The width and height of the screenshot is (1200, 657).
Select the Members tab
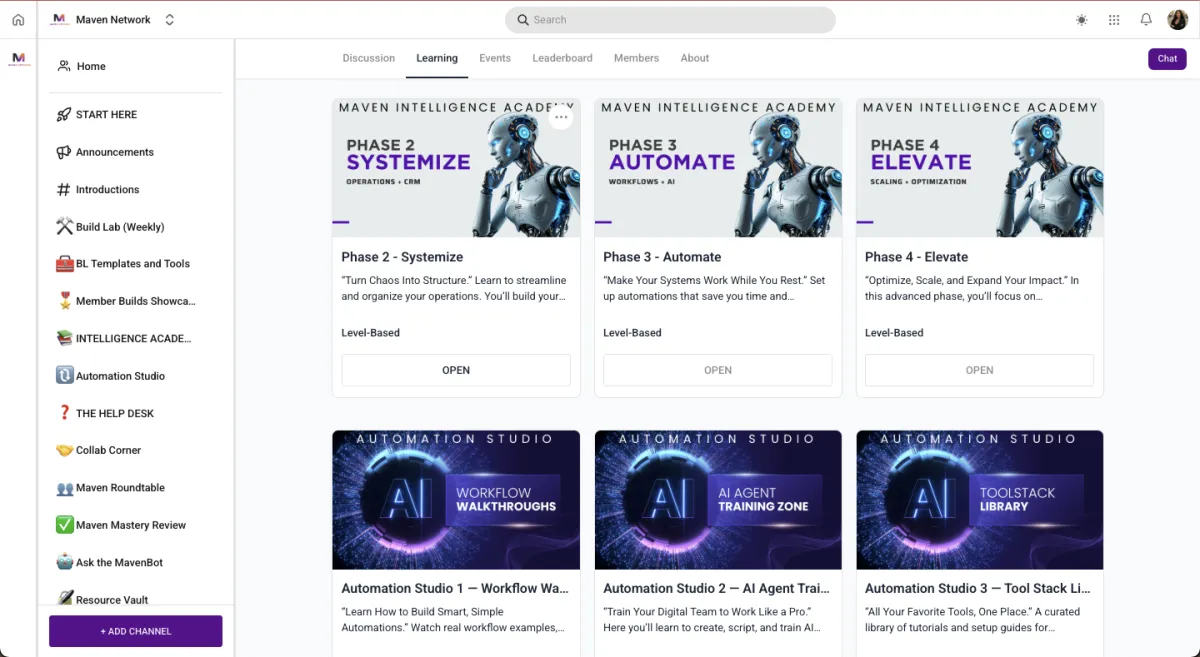[636, 58]
